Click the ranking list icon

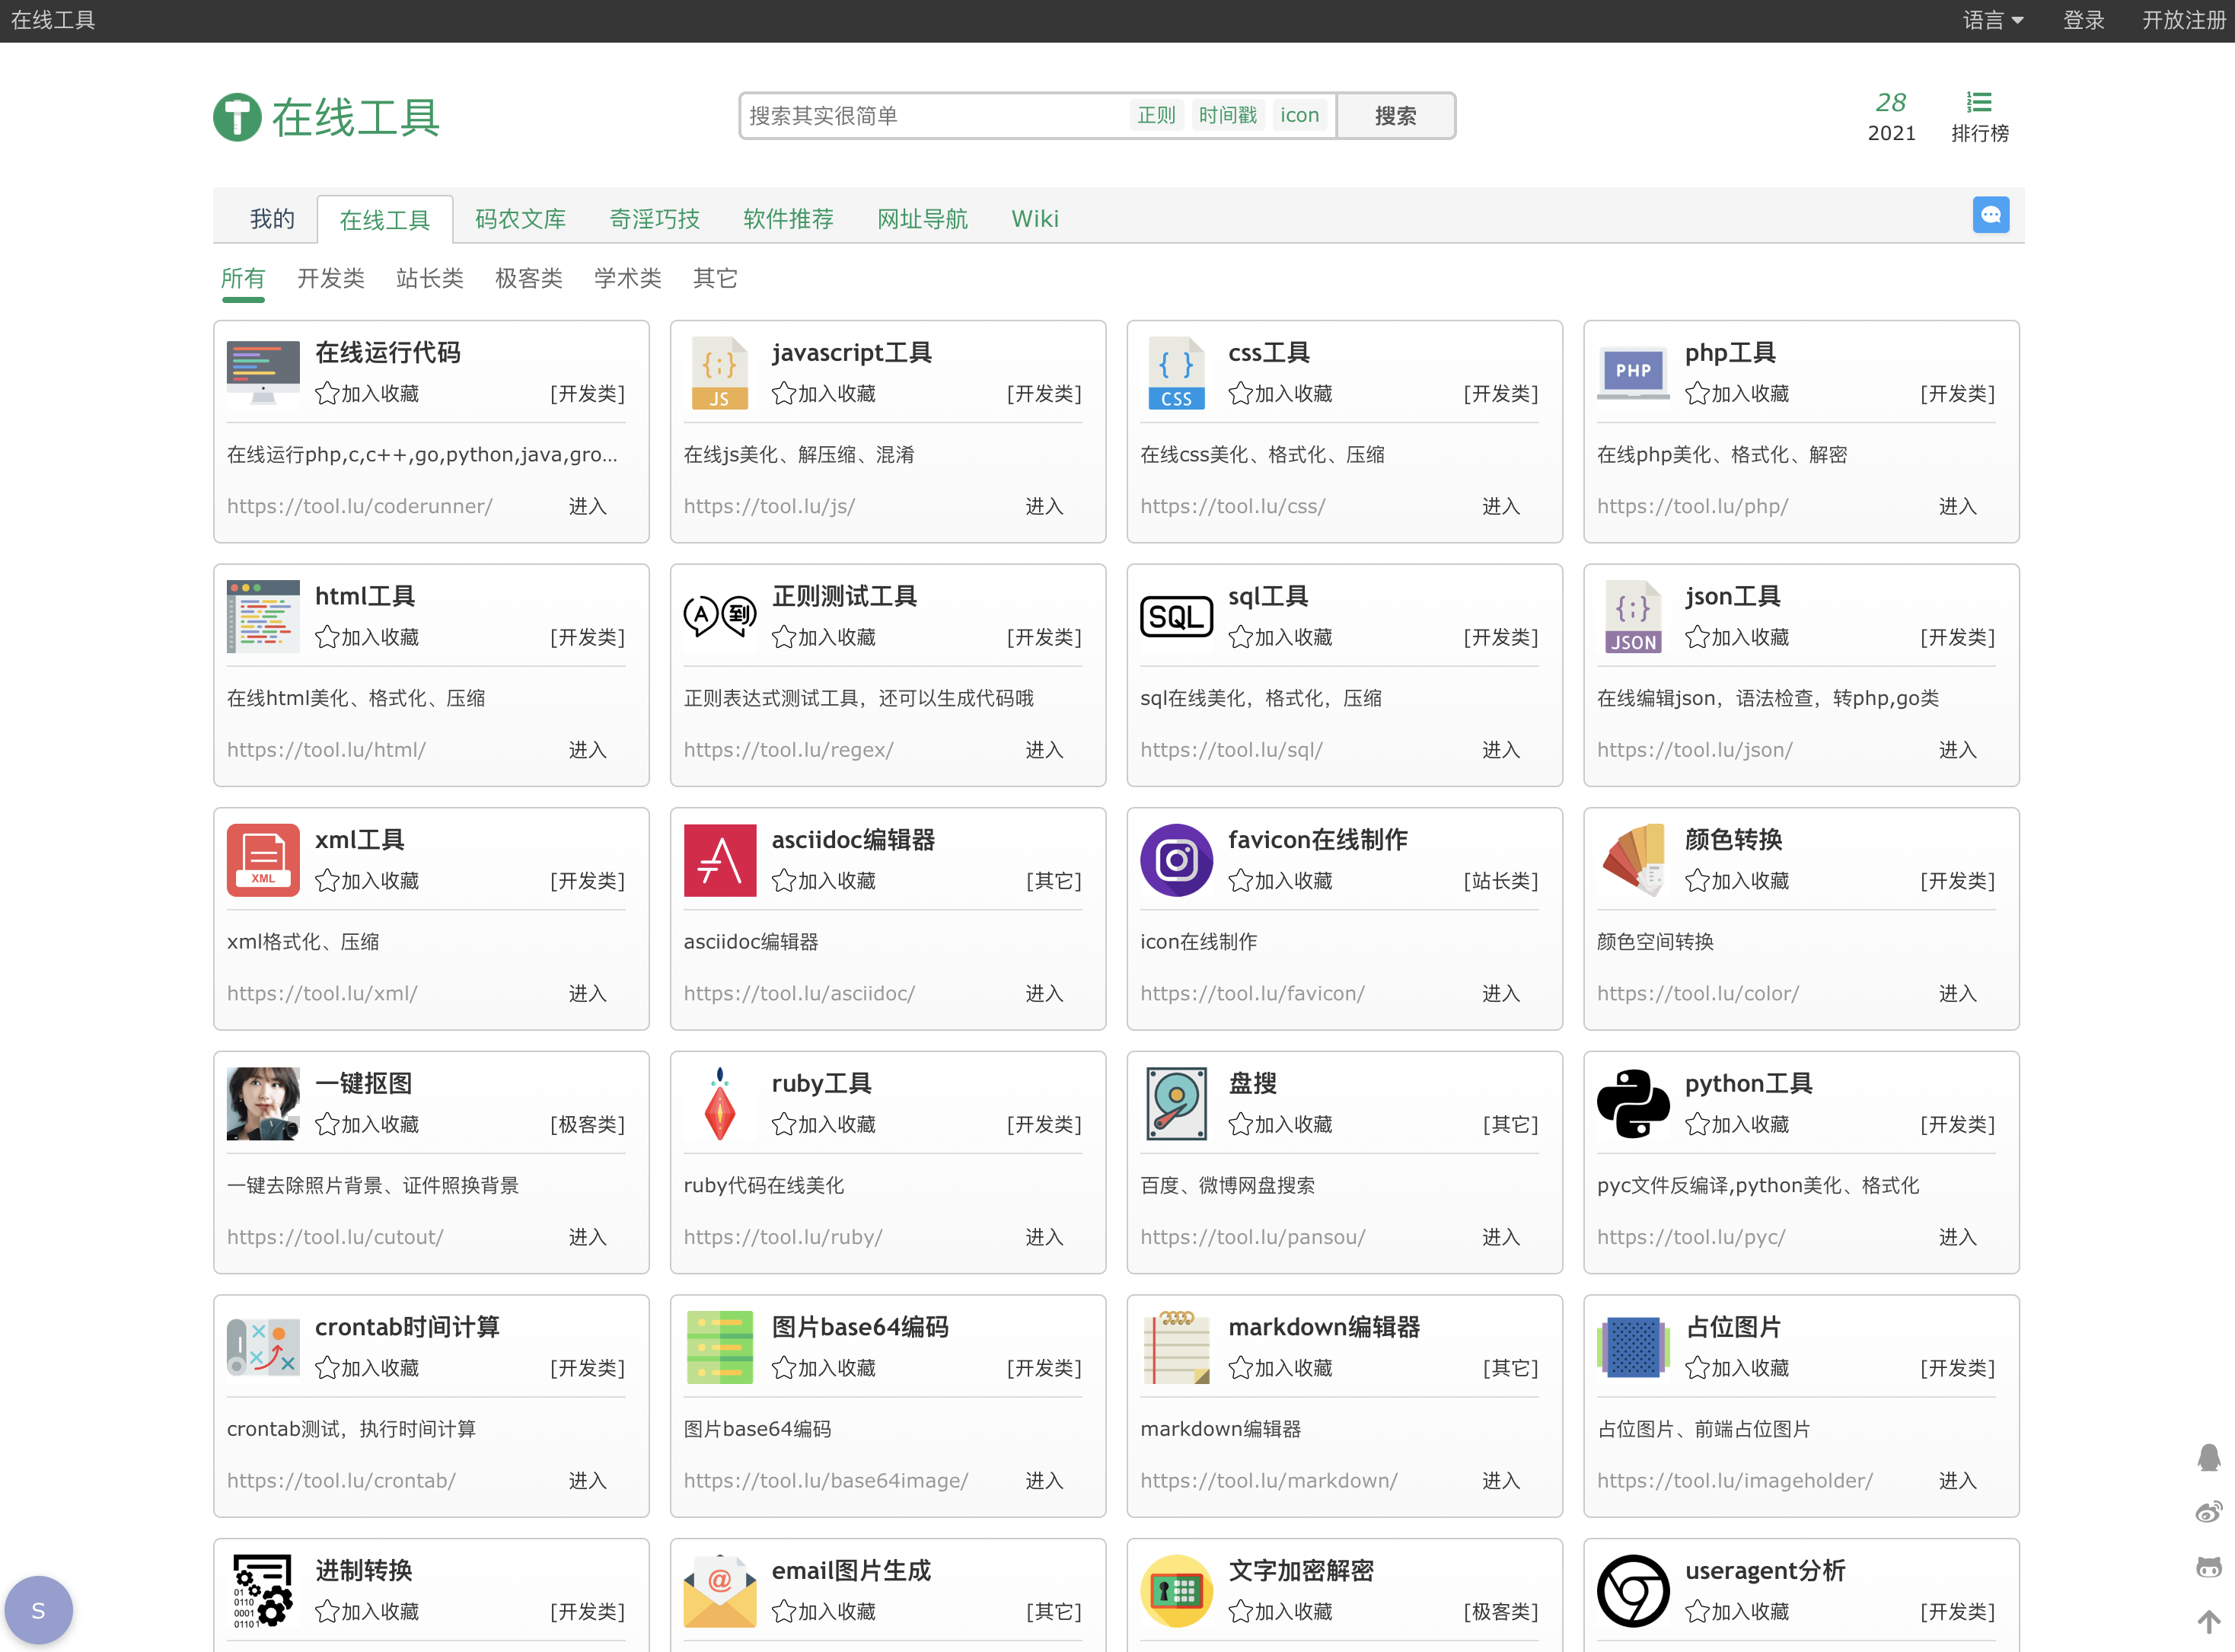coord(1979,103)
